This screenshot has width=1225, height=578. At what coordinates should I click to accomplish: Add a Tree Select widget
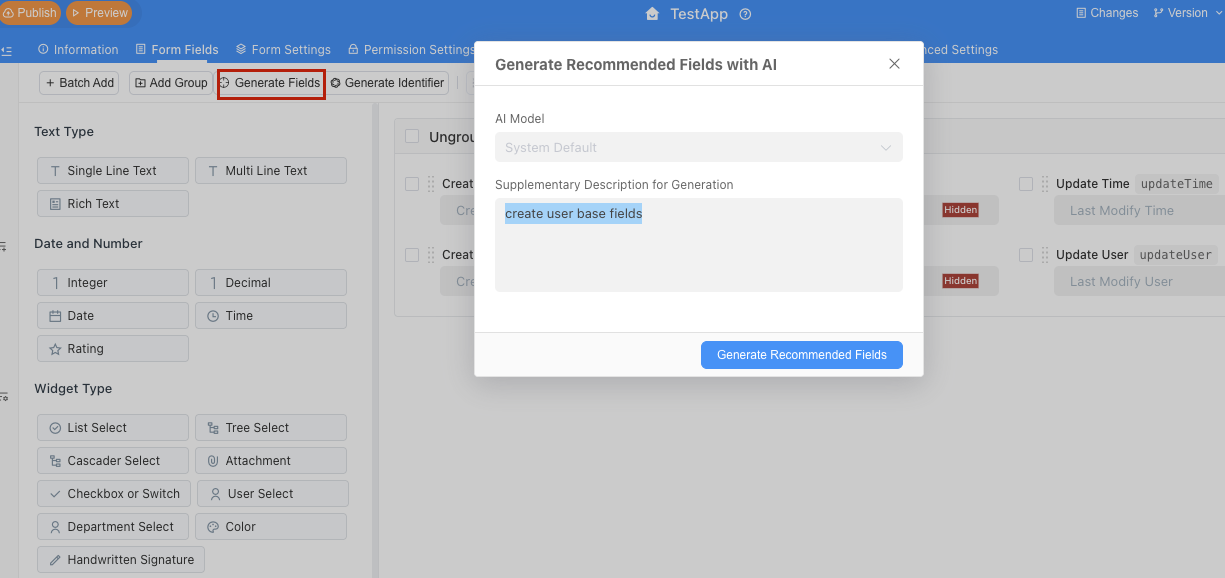pos(270,428)
